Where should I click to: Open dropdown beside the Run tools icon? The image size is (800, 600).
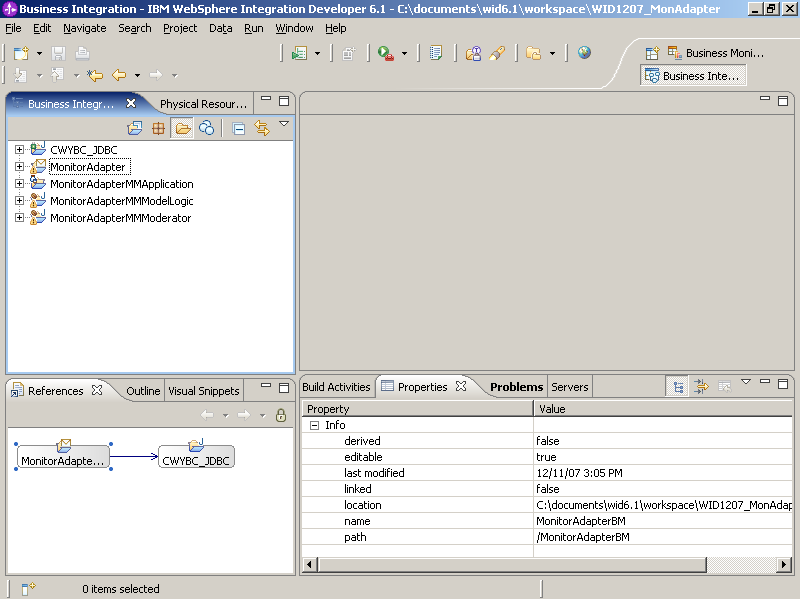click(x=405, y=54)
